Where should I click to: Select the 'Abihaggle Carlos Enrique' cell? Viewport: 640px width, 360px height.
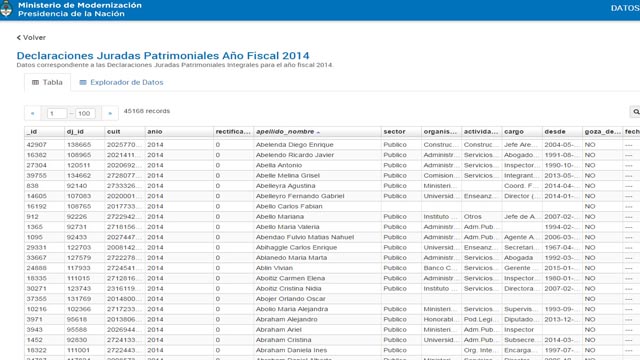[318, 248]
